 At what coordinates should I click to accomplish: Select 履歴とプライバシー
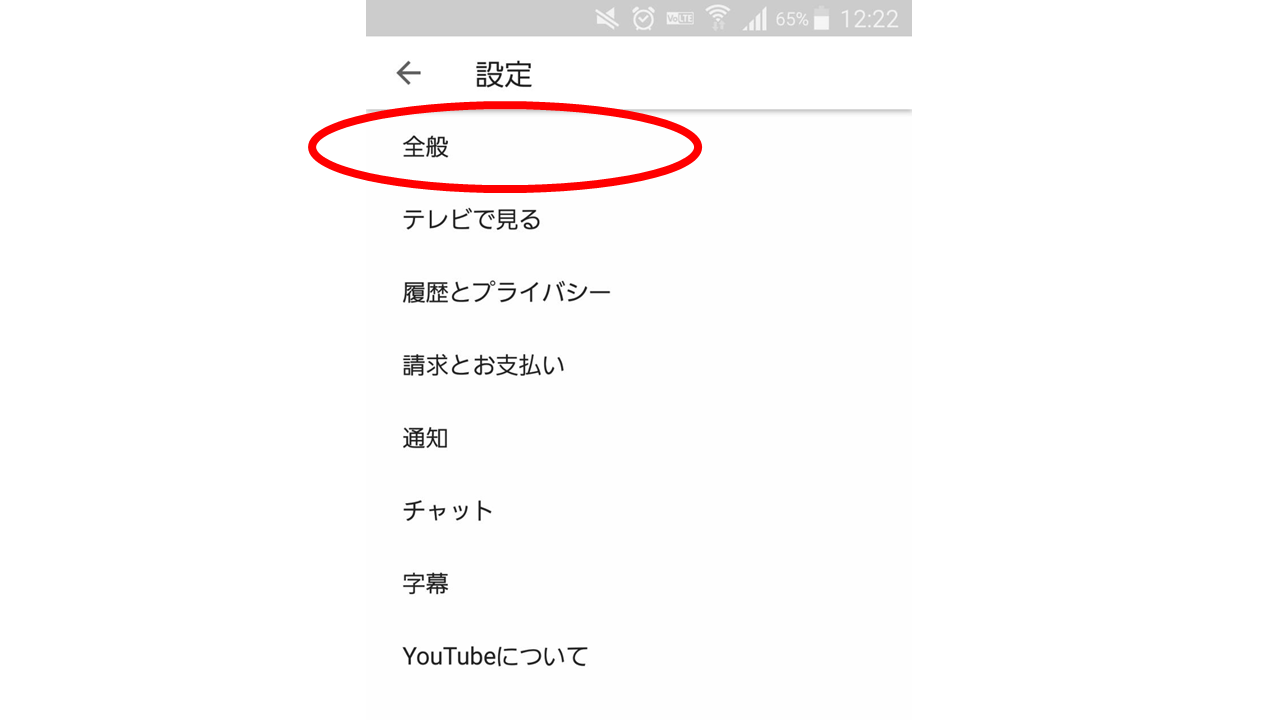click(639, 292)
